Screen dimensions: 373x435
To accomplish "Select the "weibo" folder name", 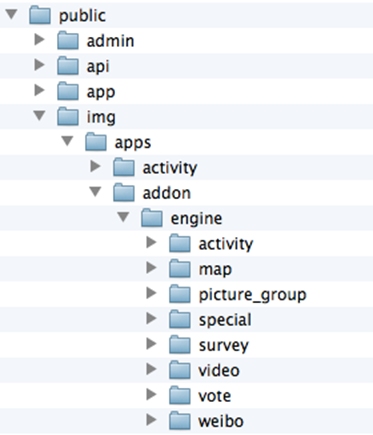I will [x=221, y=421].
